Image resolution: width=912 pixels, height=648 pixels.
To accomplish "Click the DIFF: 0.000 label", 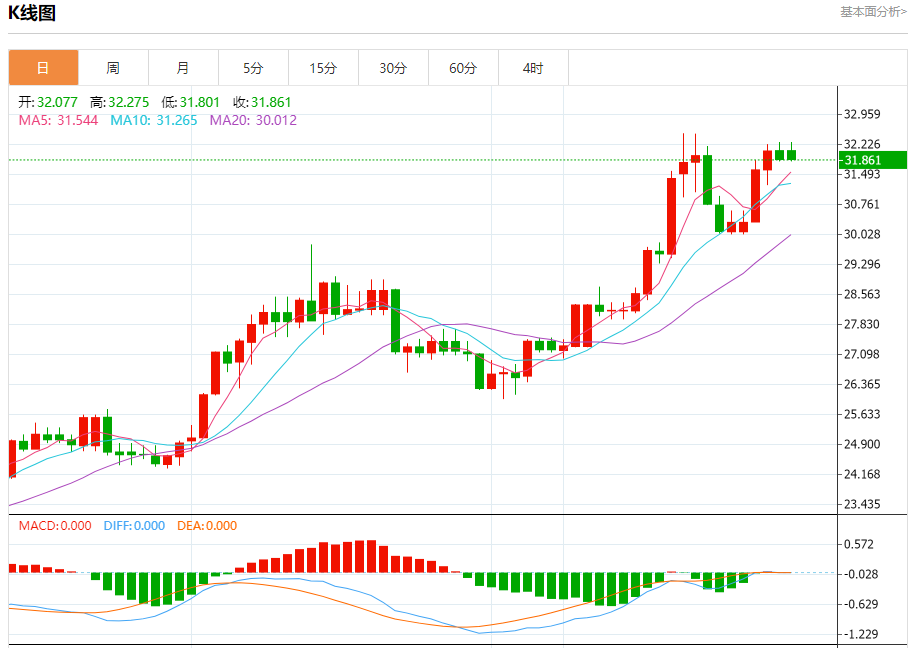I will (134, 525).
